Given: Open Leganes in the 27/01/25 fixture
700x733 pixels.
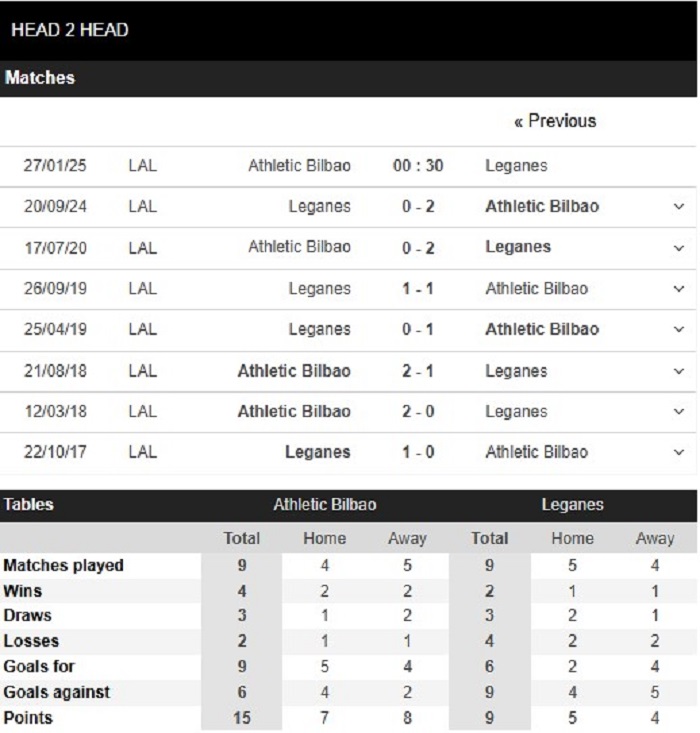Looking at the screenshot, I should click(516, 165).
